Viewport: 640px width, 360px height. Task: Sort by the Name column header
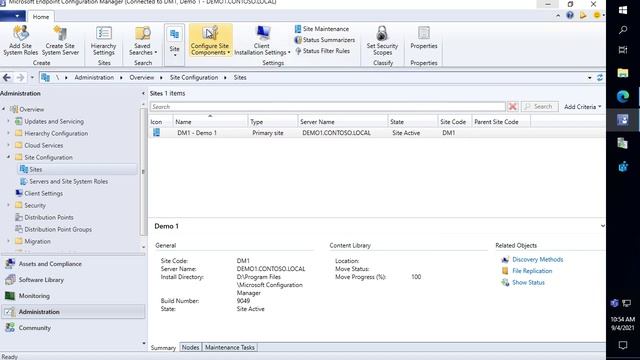coord(210,122)
